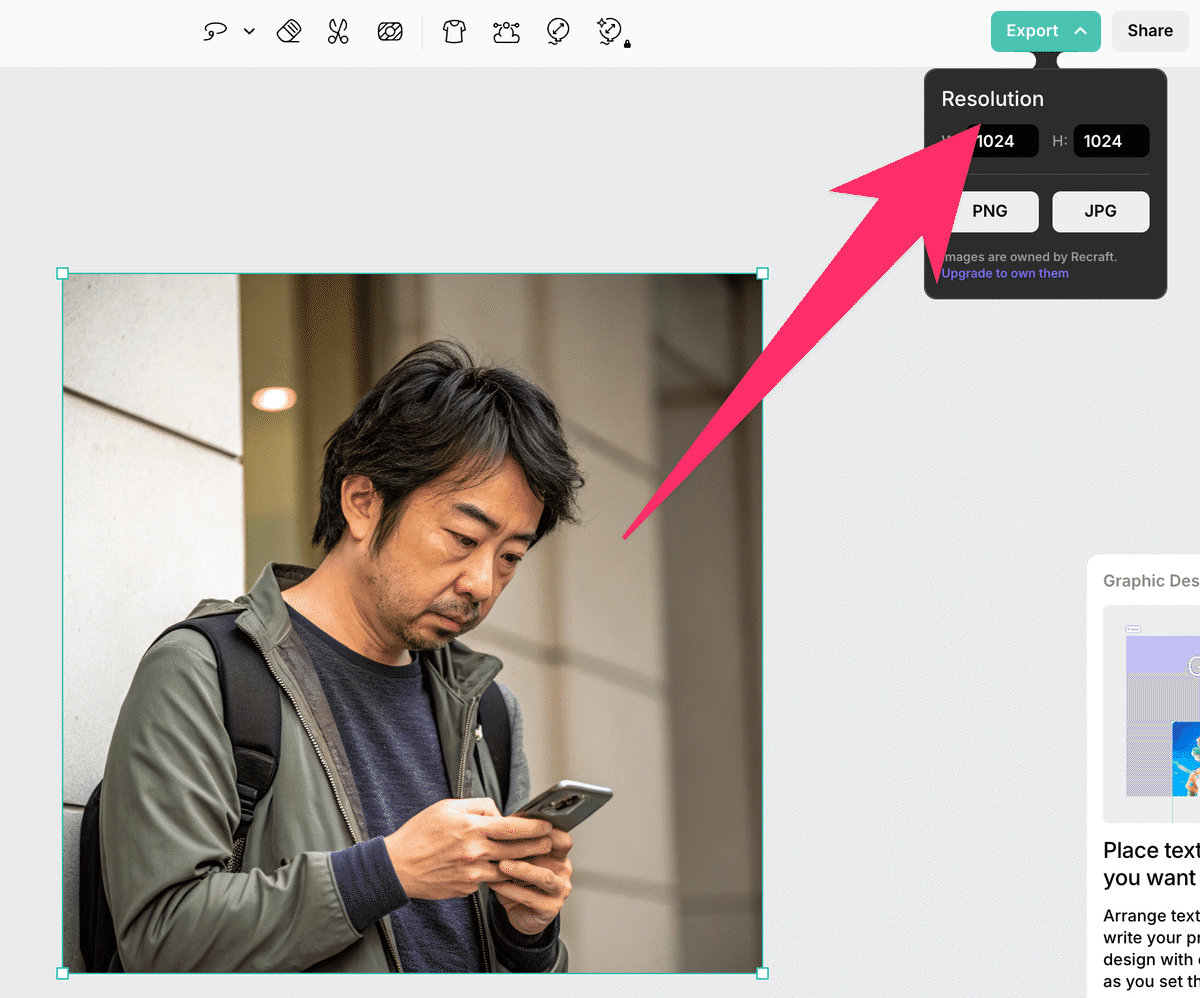This screenshot has width=1200, height=998.
Task: Choose the remove background striped icon
Action: (389, 32)
